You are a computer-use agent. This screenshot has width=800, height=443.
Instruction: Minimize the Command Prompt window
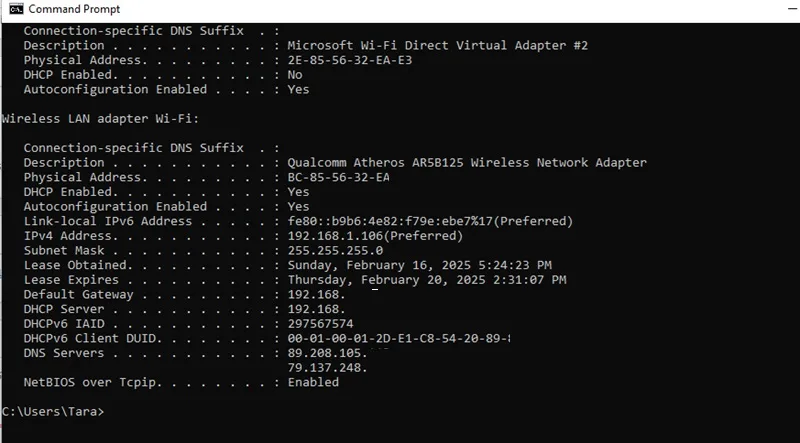791,9
